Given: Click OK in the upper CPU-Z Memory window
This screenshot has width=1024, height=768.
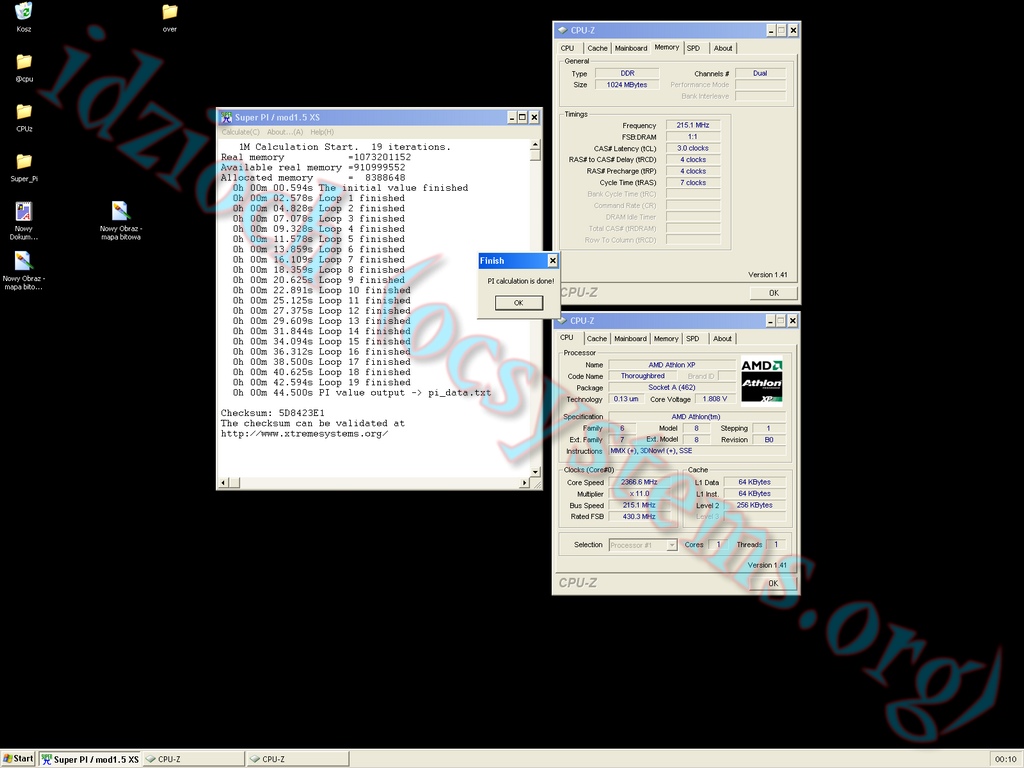Looking at the screenshot, I should click(774, 293).
